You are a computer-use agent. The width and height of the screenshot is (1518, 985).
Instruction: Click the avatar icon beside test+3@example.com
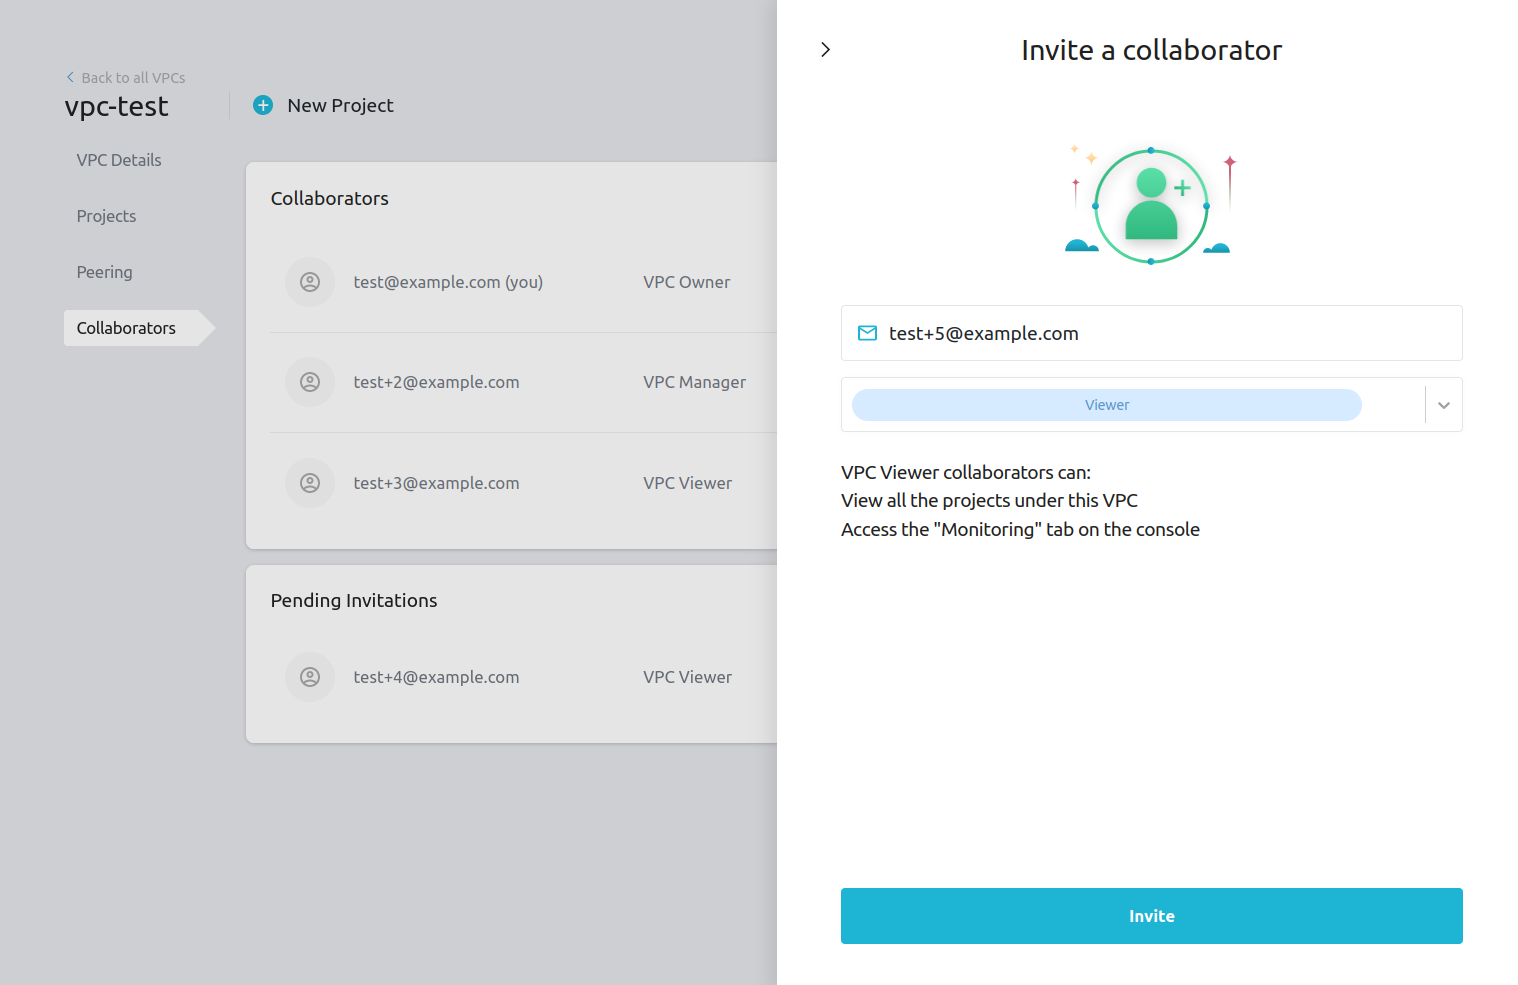310,482
